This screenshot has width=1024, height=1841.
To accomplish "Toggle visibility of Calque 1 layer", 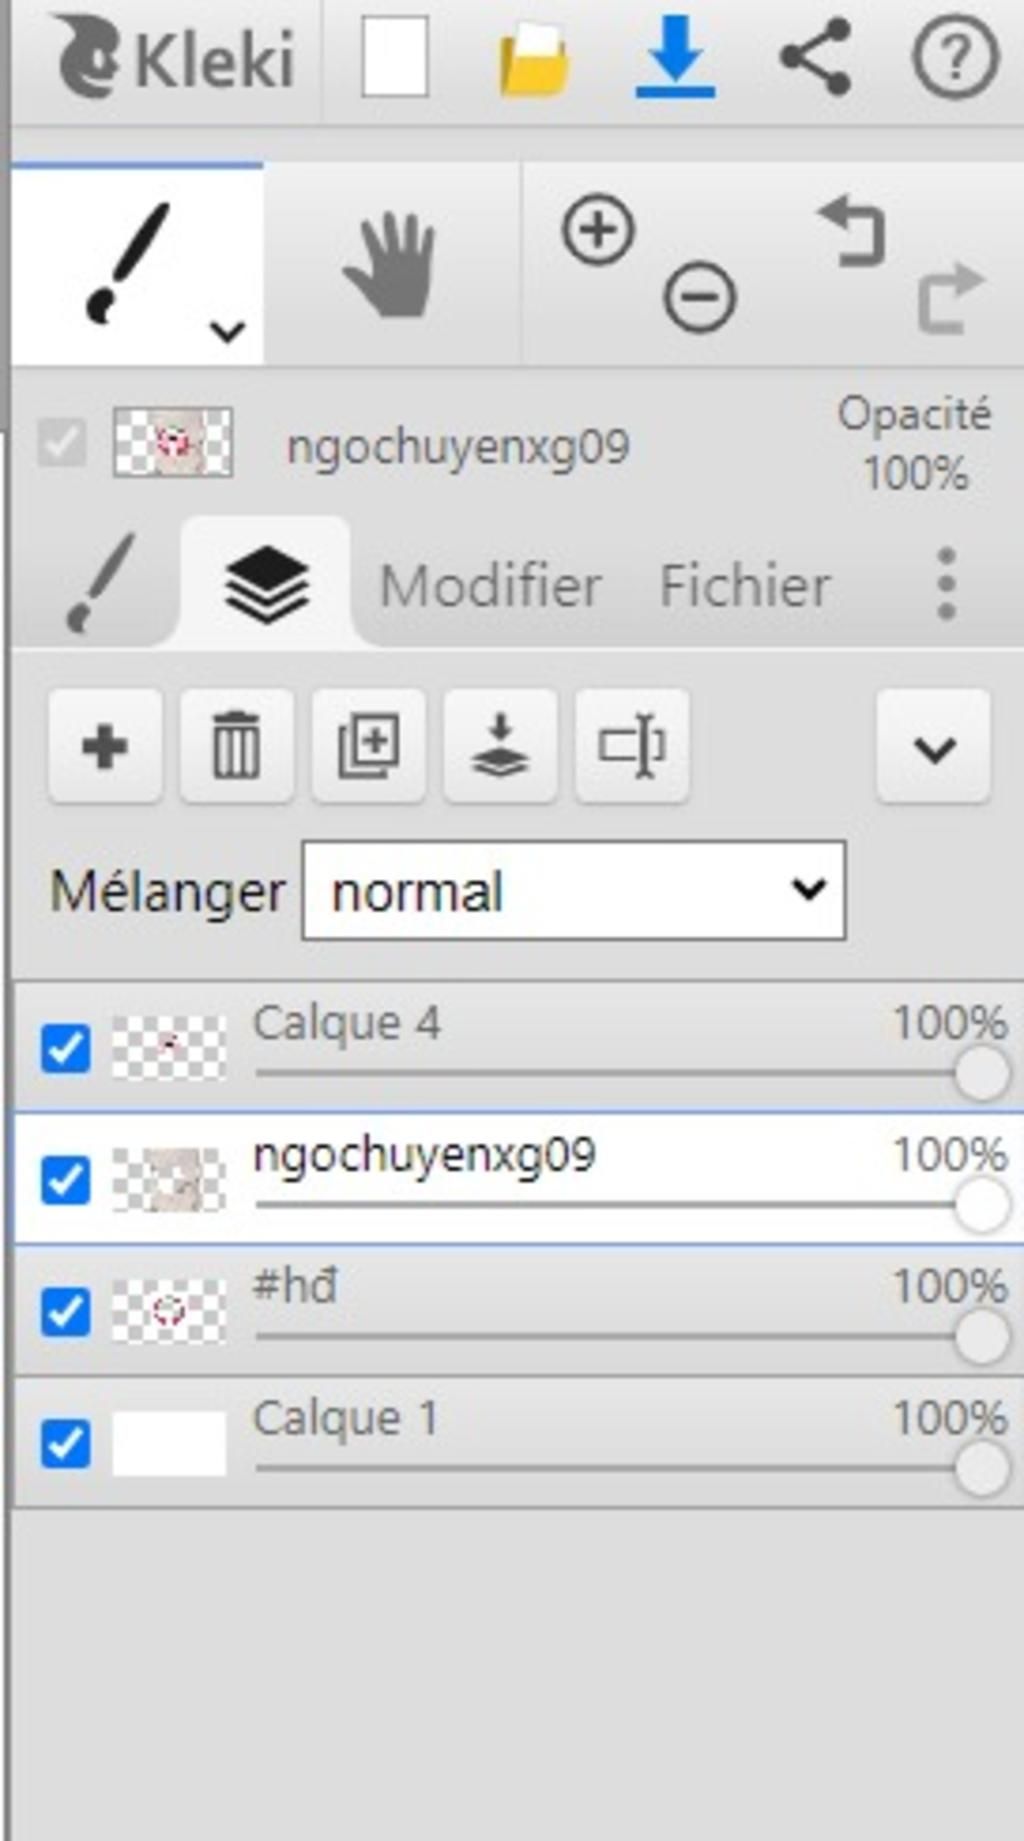I will tap(66, 1444).
